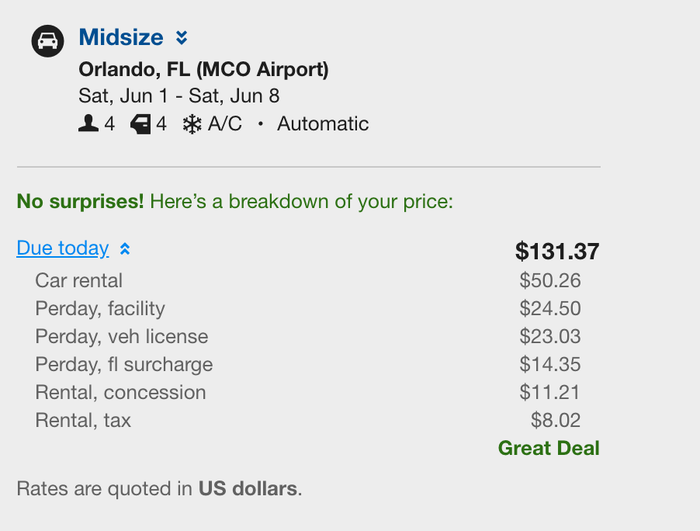Screen dimensions: 700x531
Task: Click the Great Deal label
Action: [x=549, y=448]
